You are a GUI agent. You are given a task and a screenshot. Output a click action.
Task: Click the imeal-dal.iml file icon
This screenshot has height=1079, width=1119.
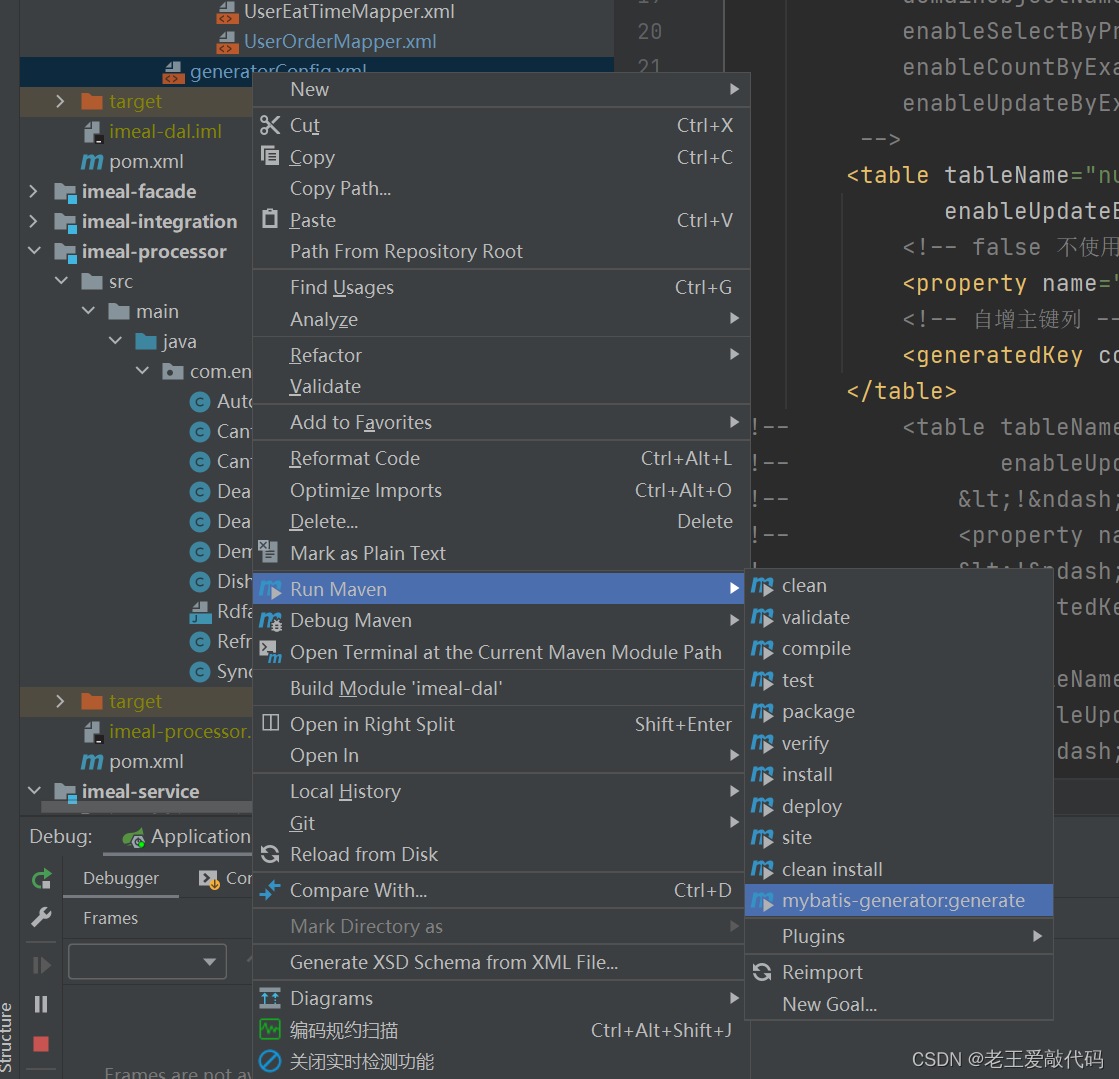tap(93, 132)
